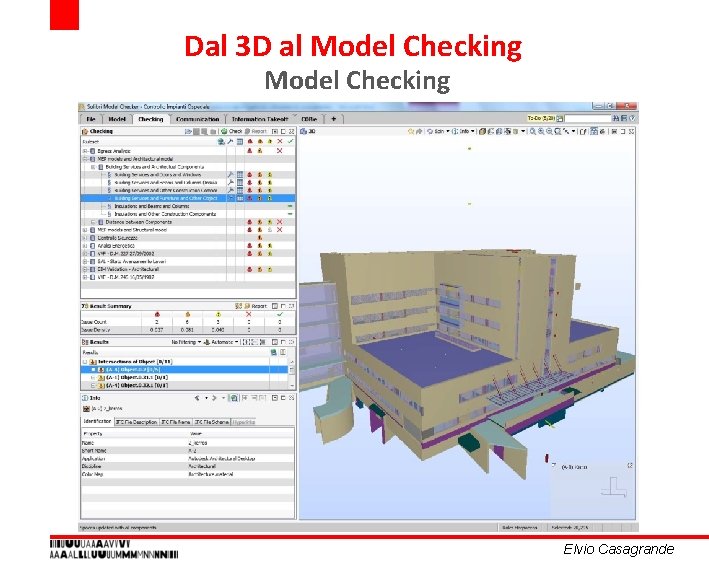Click the 3D building model roof
This screenshot has height=567, width=709.
pyautogui.click(x=434, y=357)
